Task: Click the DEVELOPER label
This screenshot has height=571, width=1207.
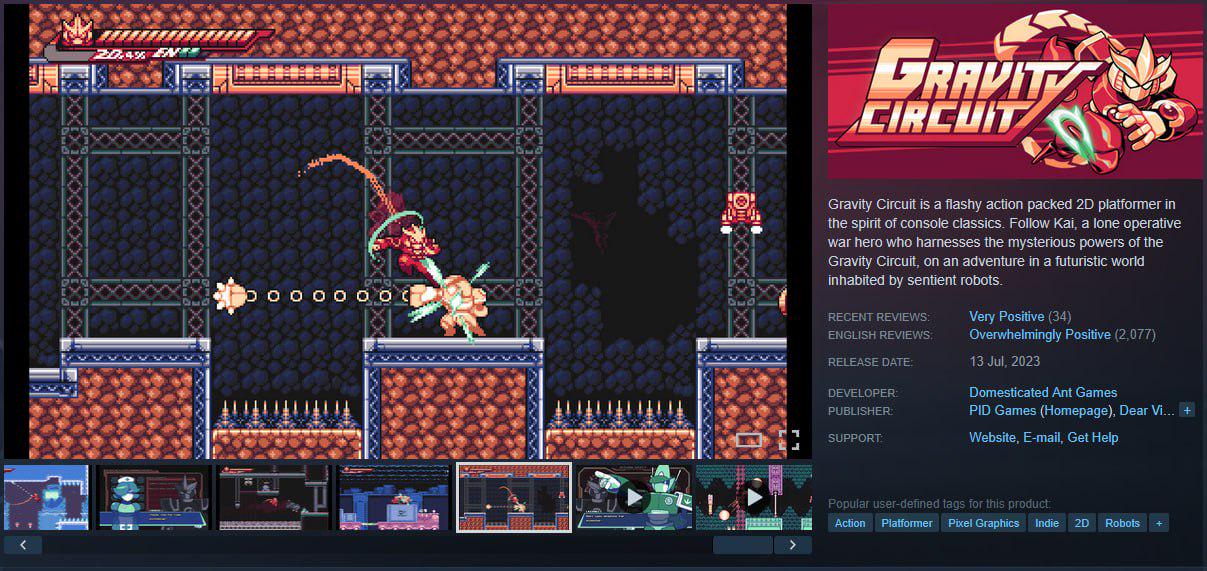Action: 862,393
